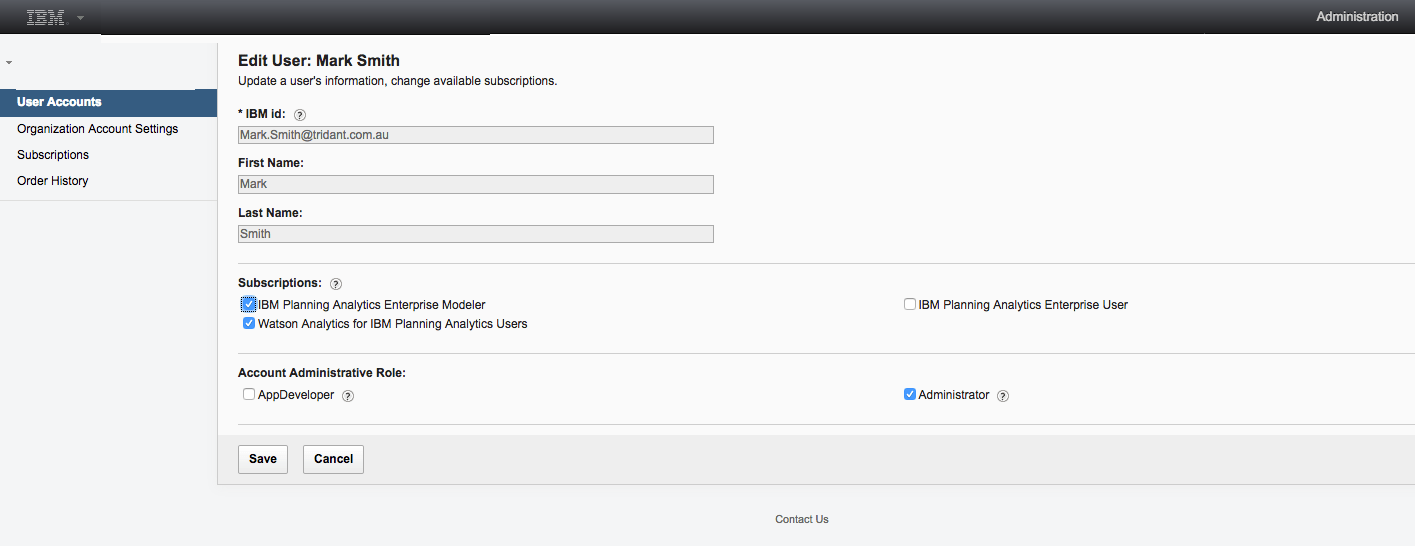Click the Save button

pos(263,459)
